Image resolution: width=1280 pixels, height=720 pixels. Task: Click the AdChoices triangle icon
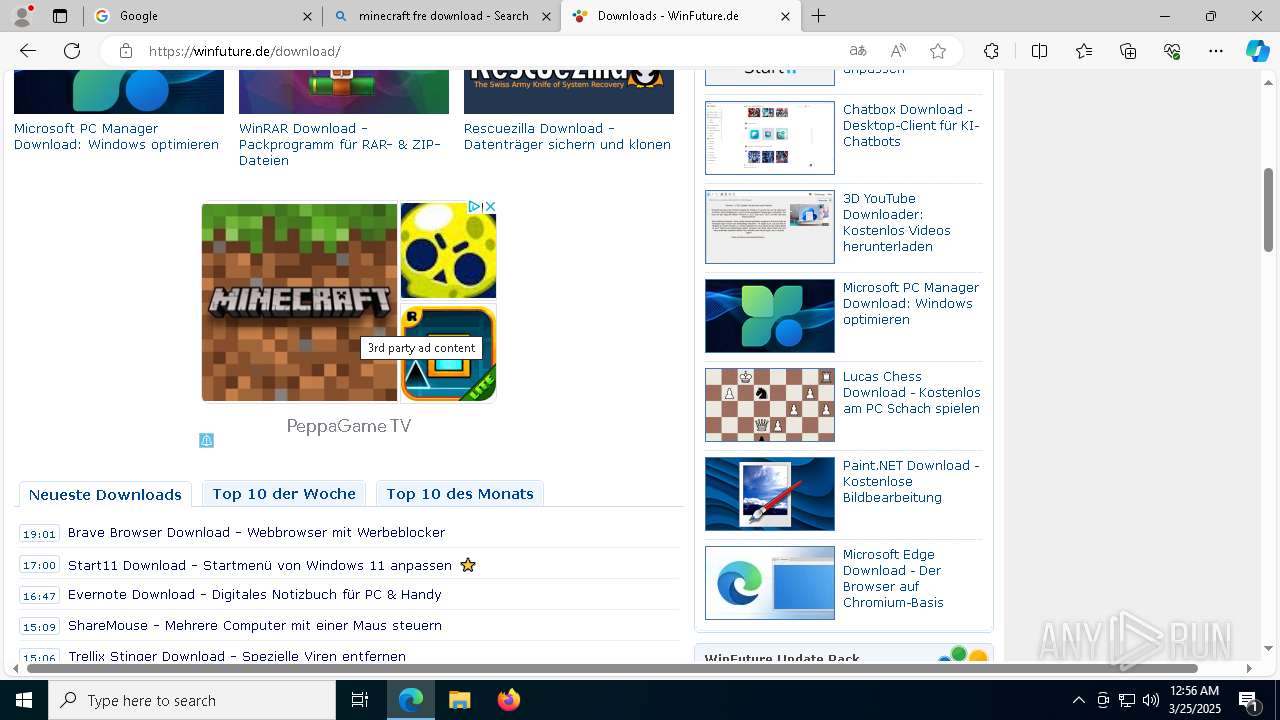coord(476,206)
